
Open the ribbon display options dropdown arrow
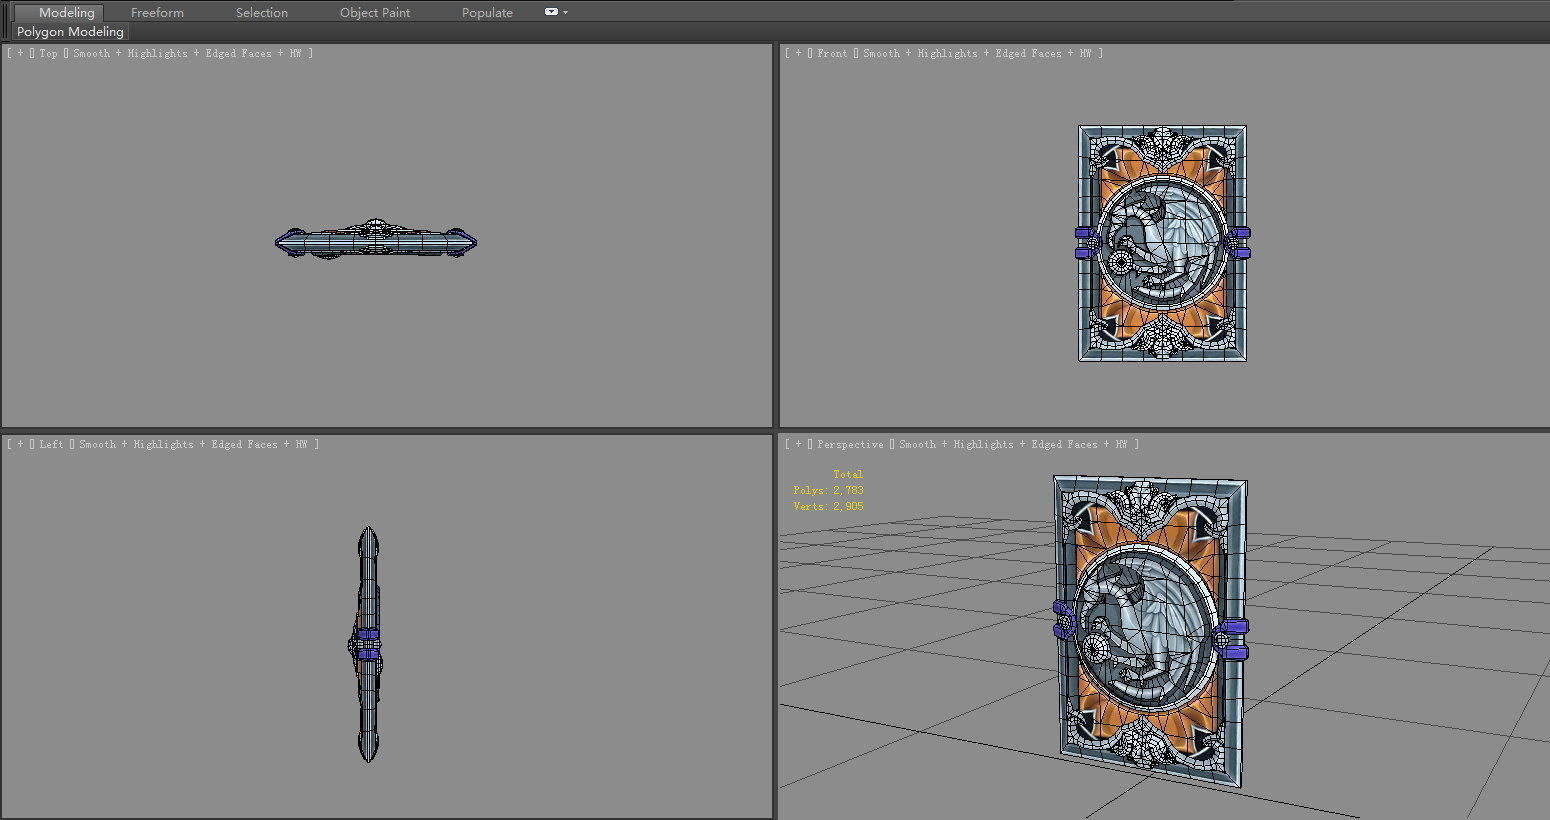[566, 12]
